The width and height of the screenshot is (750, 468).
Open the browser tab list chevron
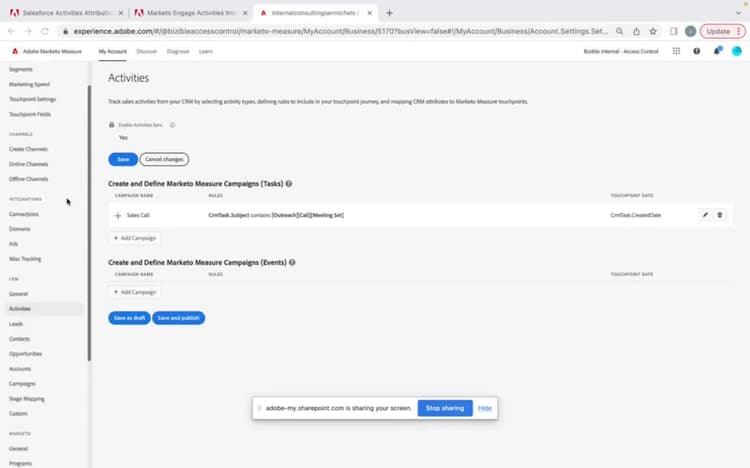click(x=738, y=13)
